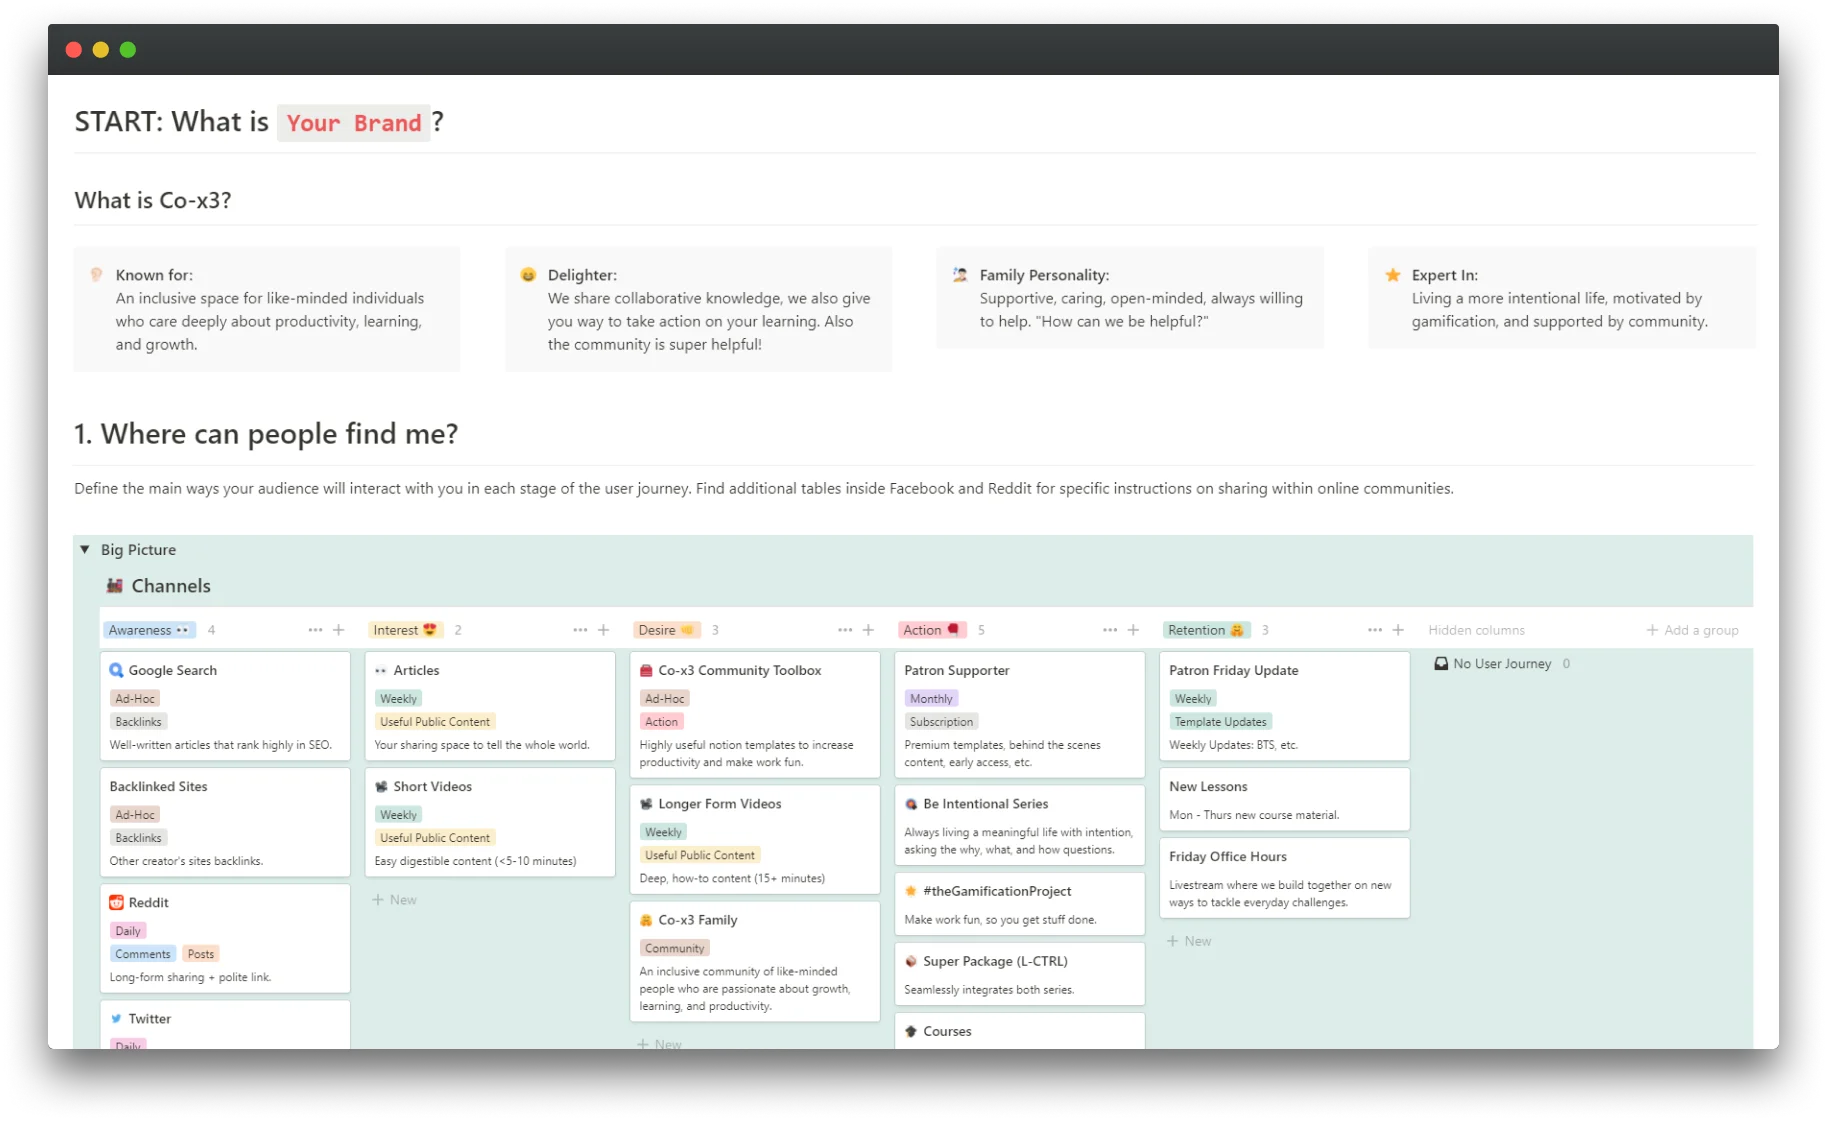Open the New Lessons card
The height and width of the screenshot is (1121, 1827).
tap(1285, 799)
